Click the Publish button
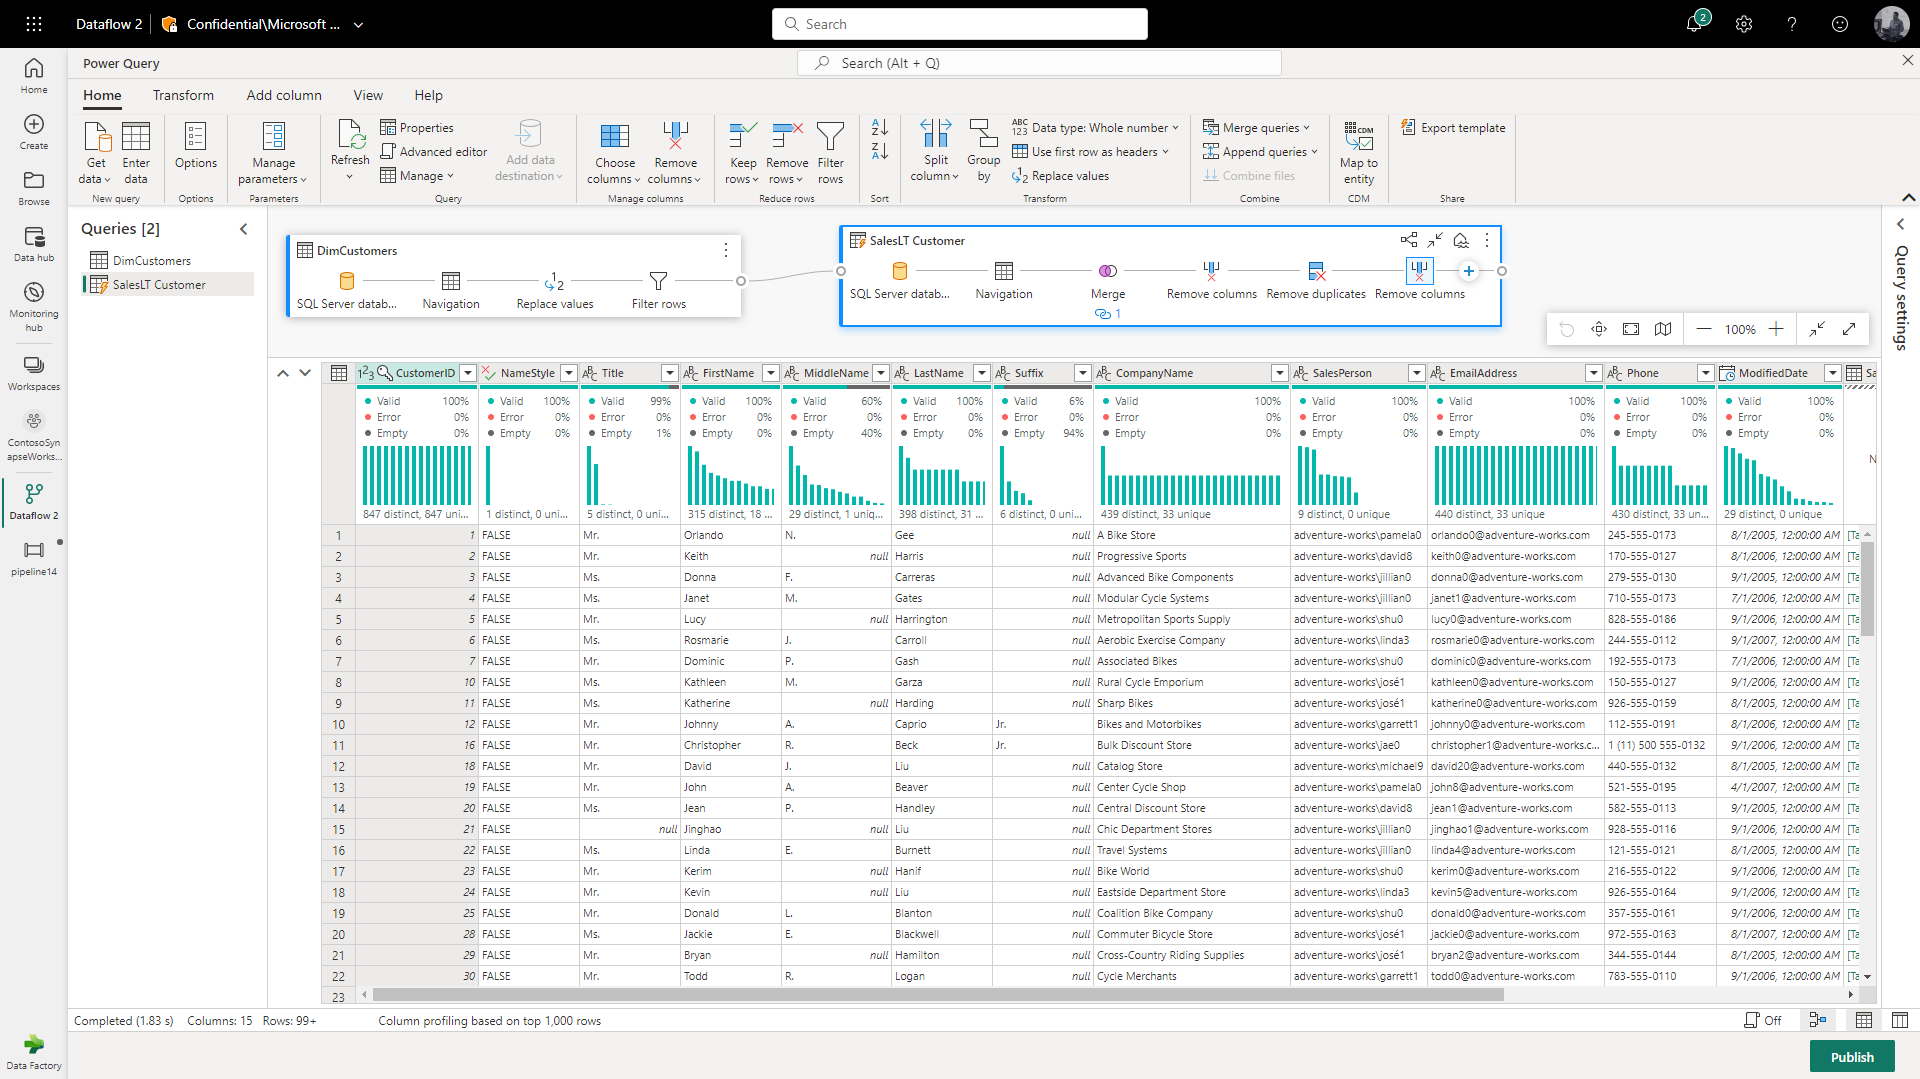 tap(1852, 1056)
